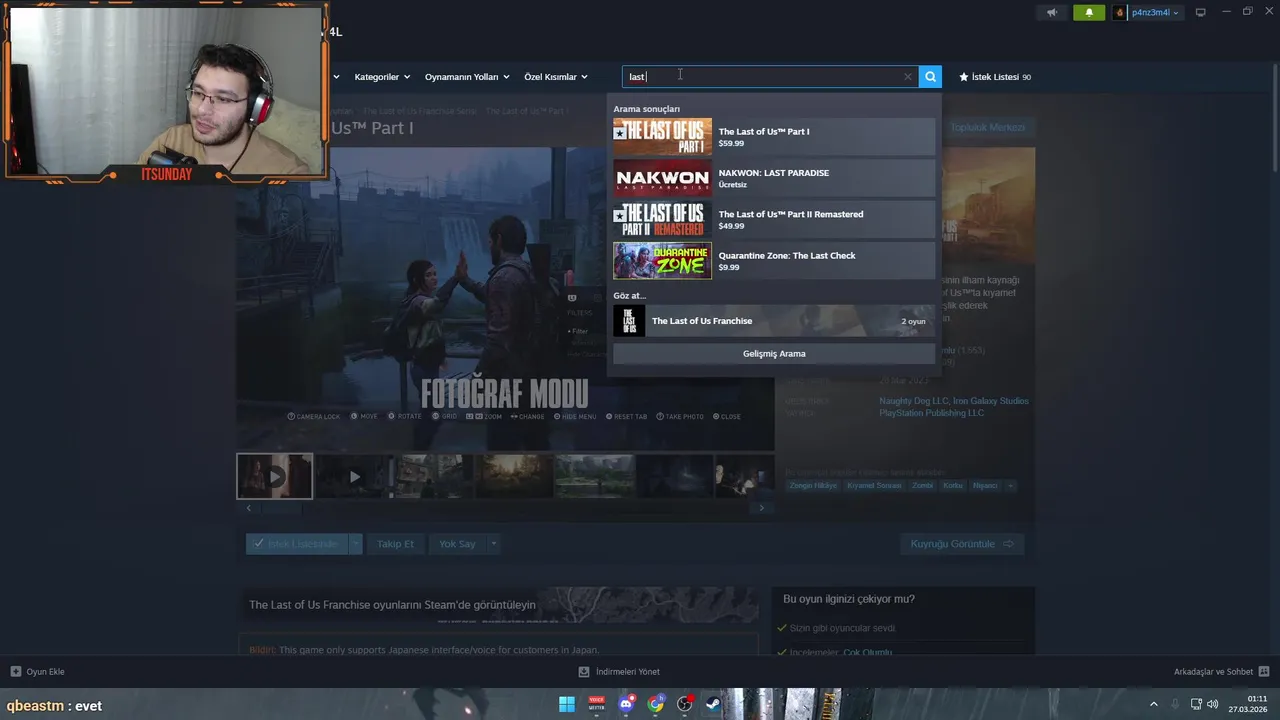The width and height of the screenshot is (1280, 720).
Task: Expand the wishlist button dropdown arrow
Action: coord(355,544)
